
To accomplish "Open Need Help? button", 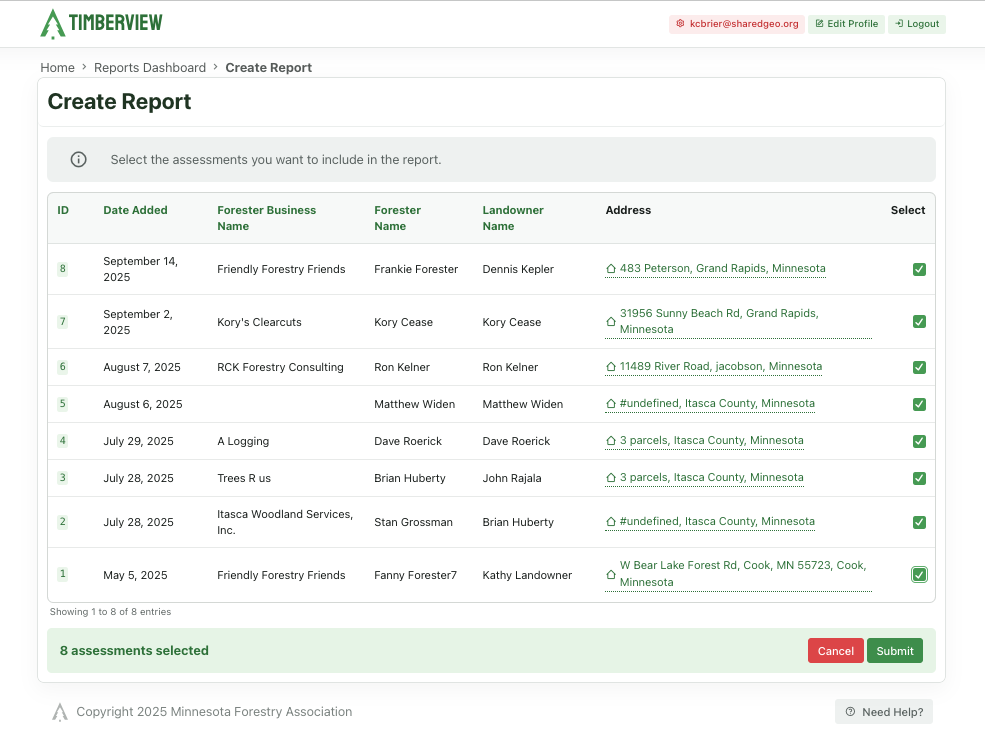I will (x=884, y=711).
